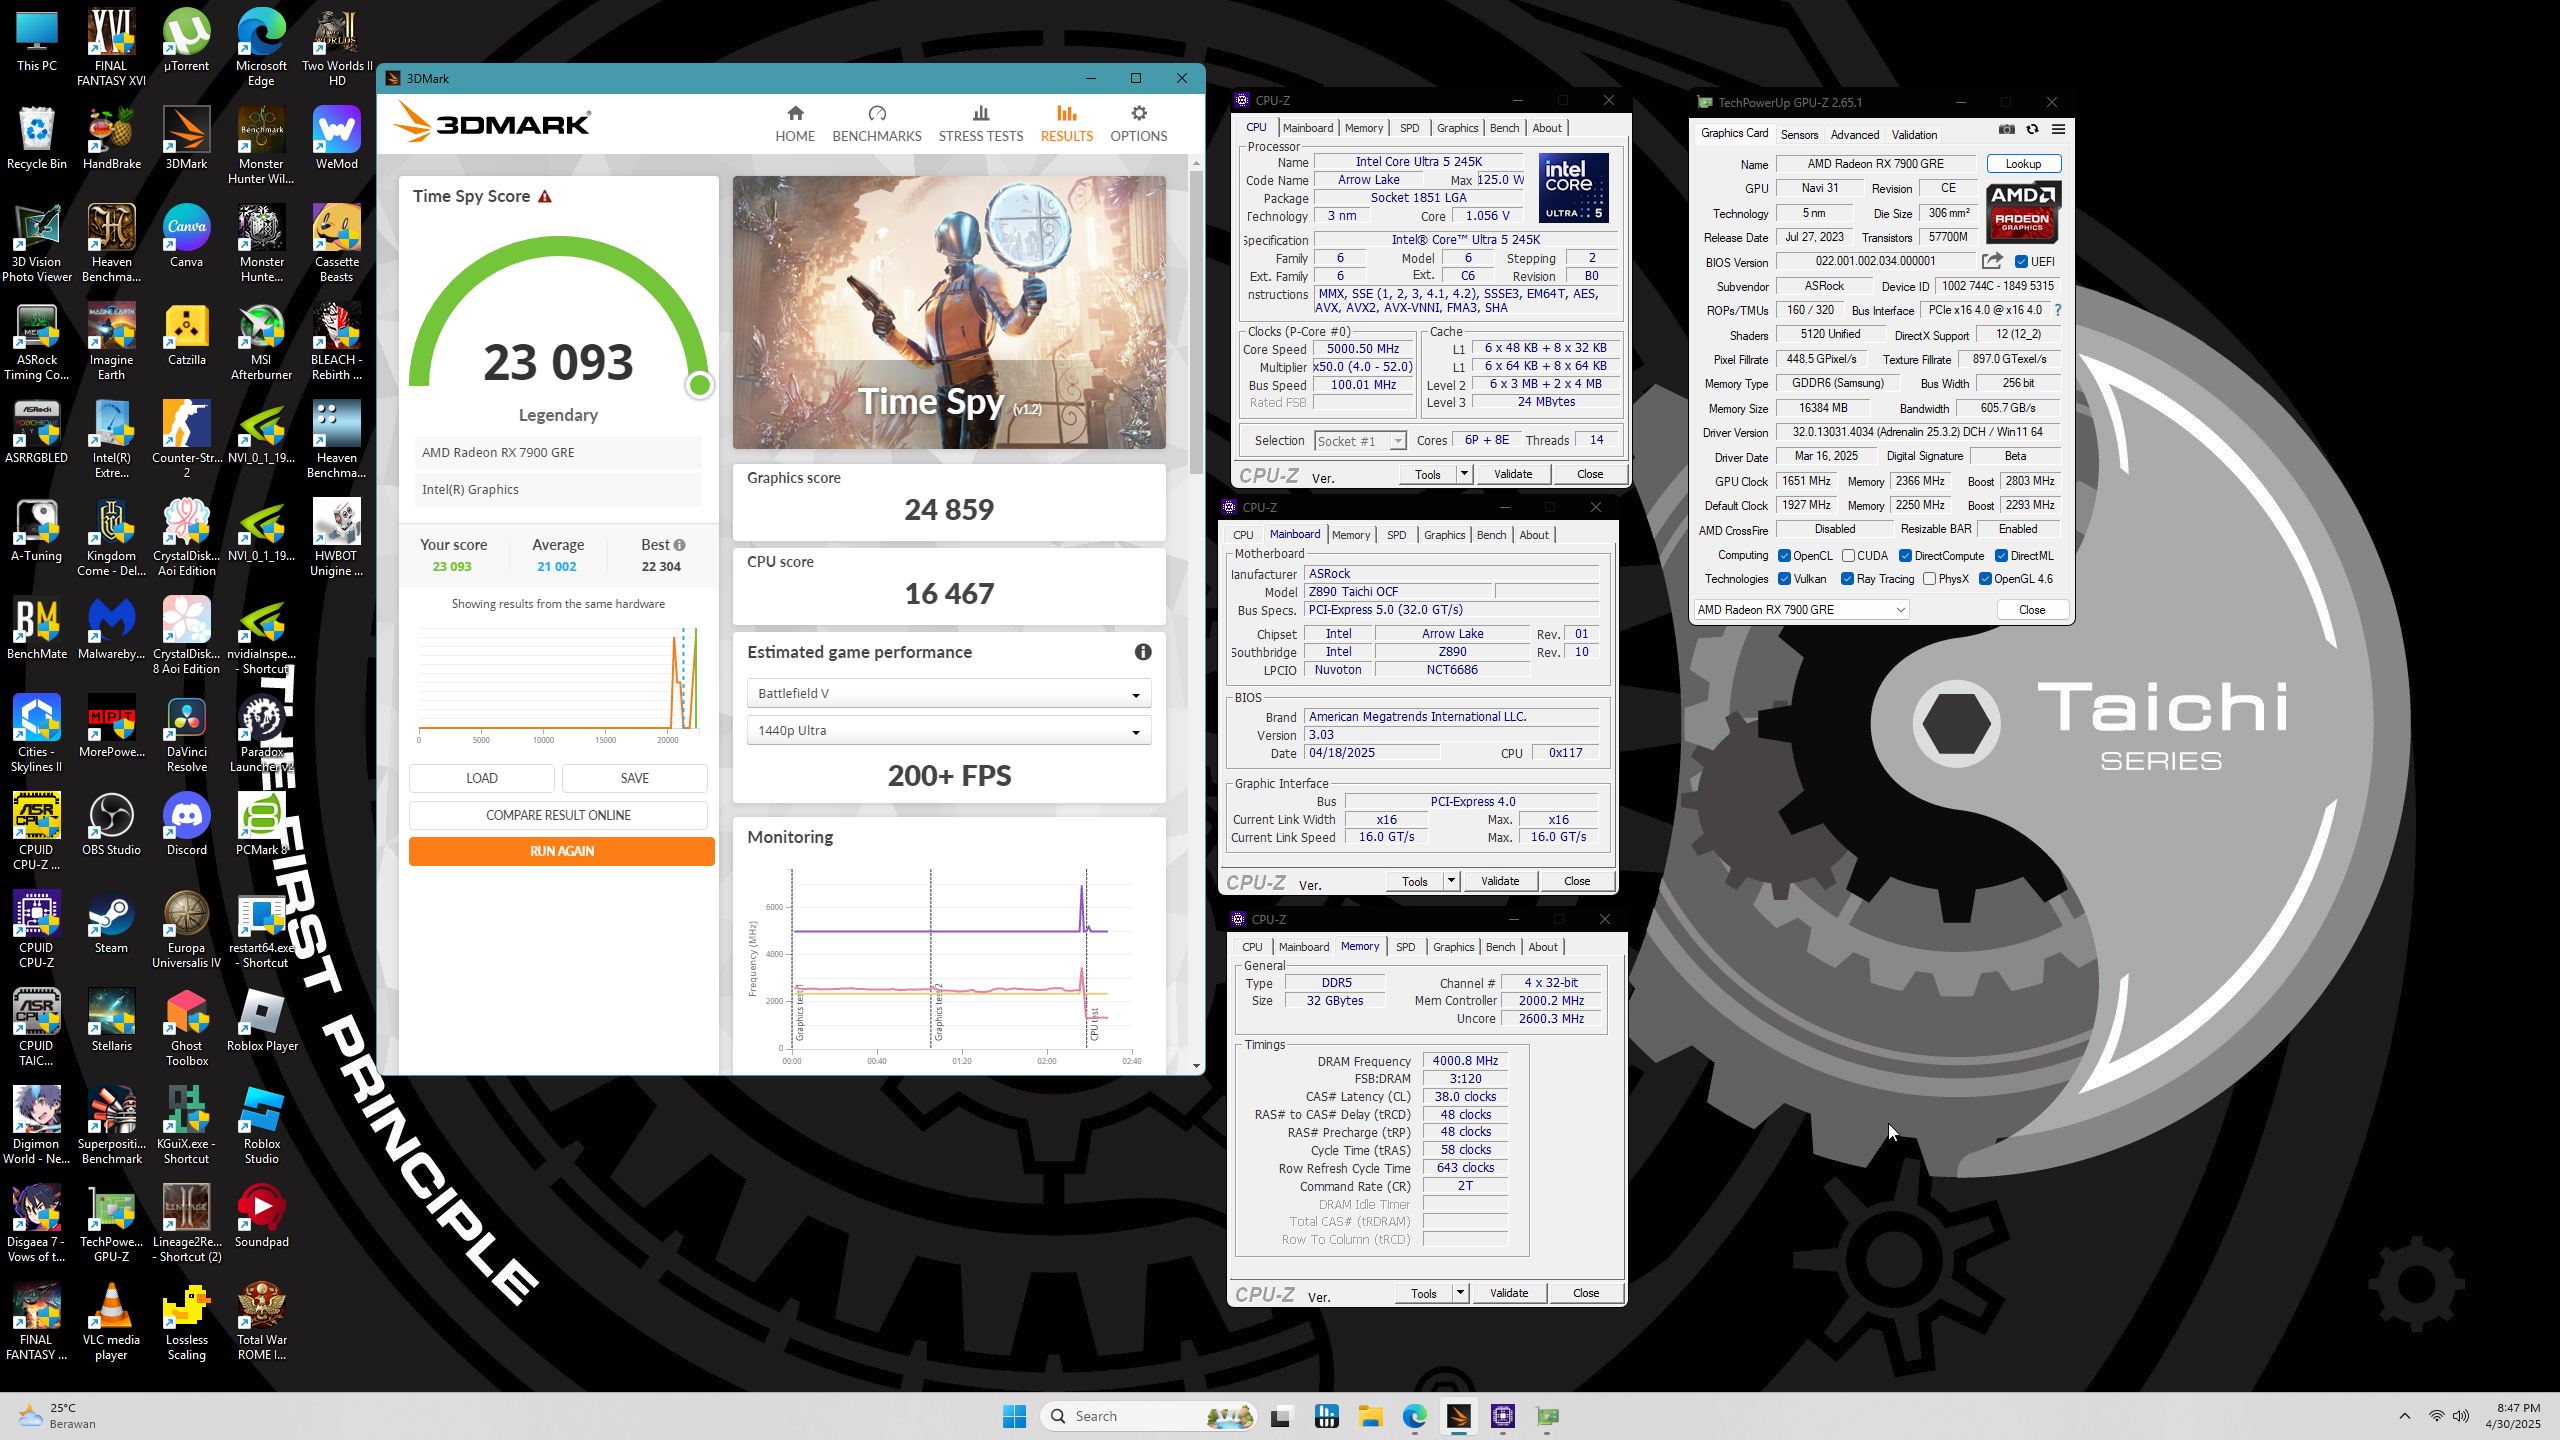Screen dimensions: 2560x1440
Task: Select Bench tab in top CPU-Z window
Action: click(1504, 128)
